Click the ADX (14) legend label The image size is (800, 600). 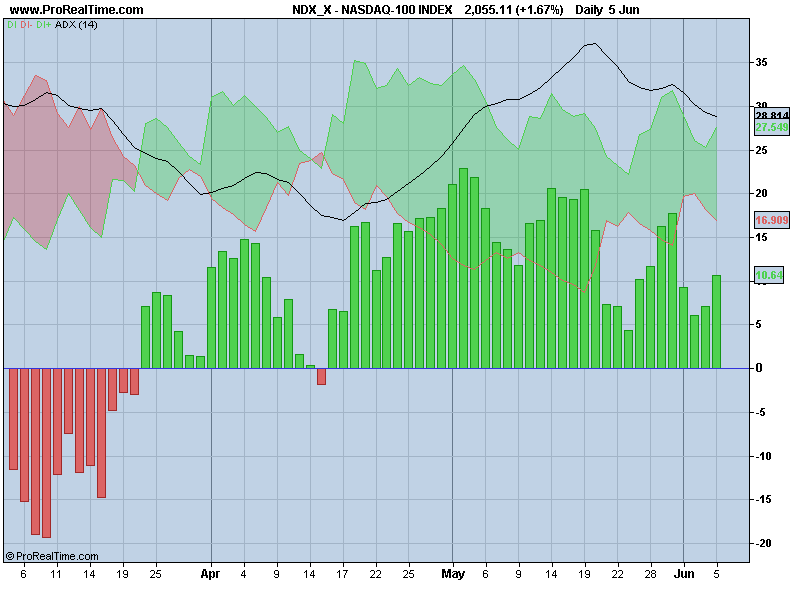coord(76,24)
